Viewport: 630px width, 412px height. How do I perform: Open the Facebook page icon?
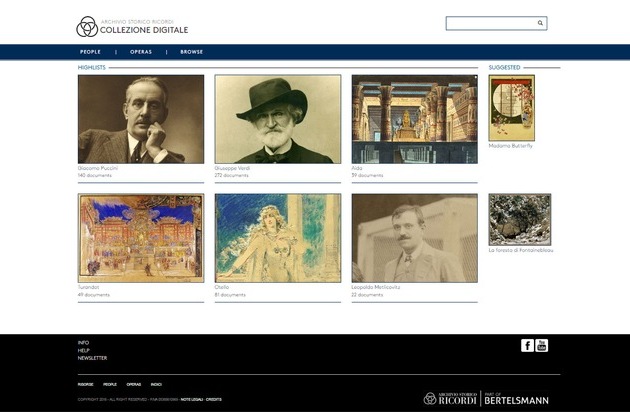pyautogui.click(x=527, y=345)
